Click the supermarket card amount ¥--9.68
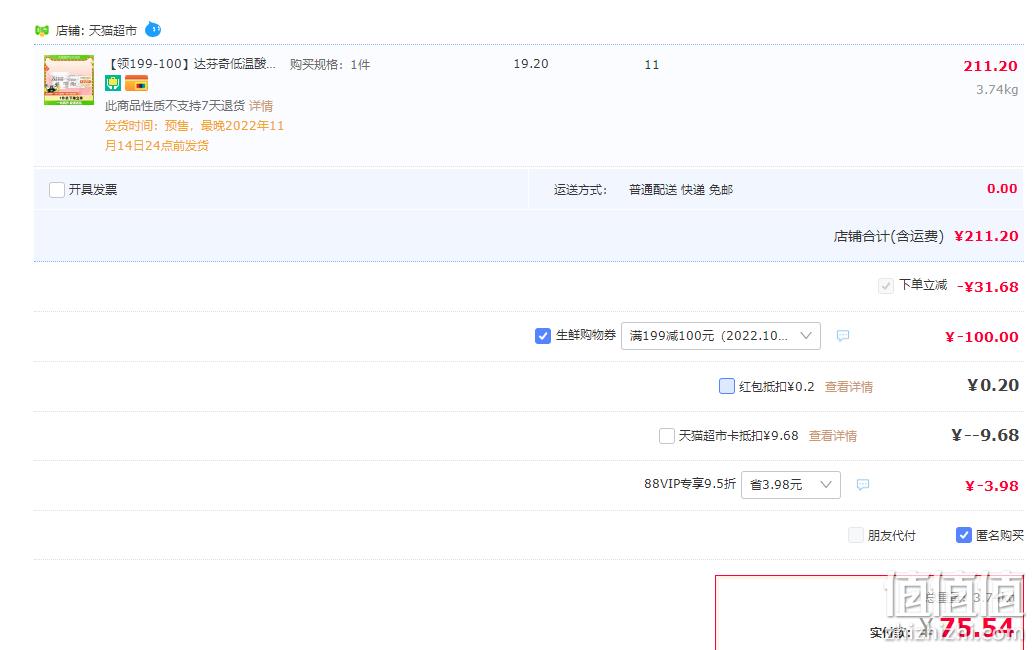 coord(985,435)
